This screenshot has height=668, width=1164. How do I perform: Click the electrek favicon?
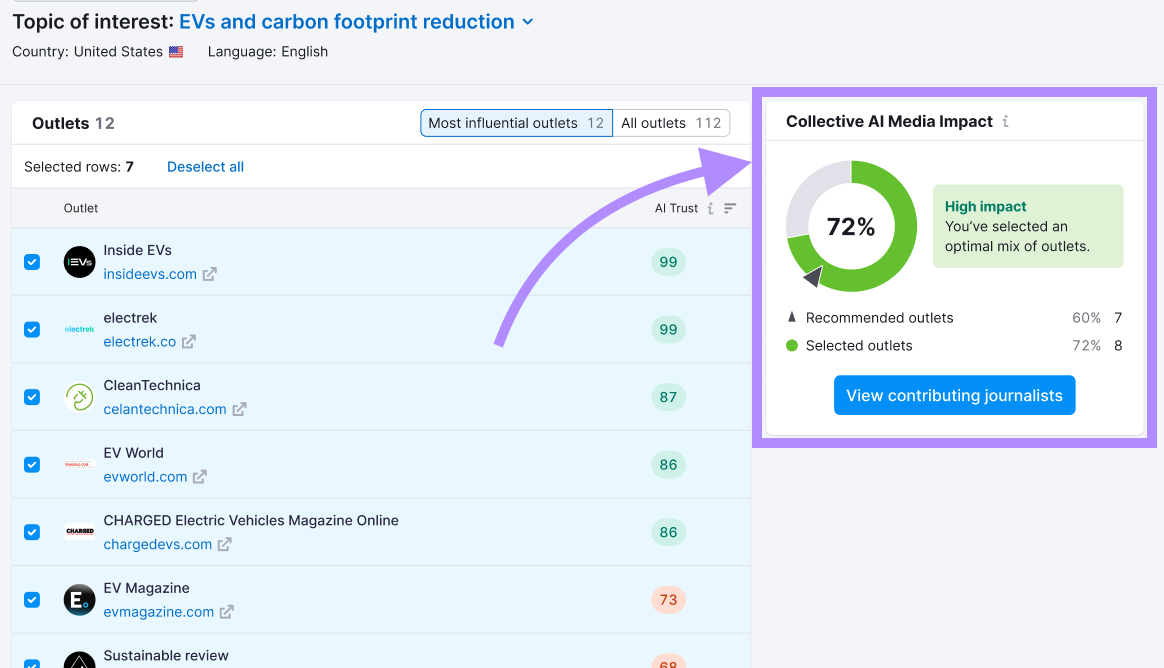coord(78,329)
